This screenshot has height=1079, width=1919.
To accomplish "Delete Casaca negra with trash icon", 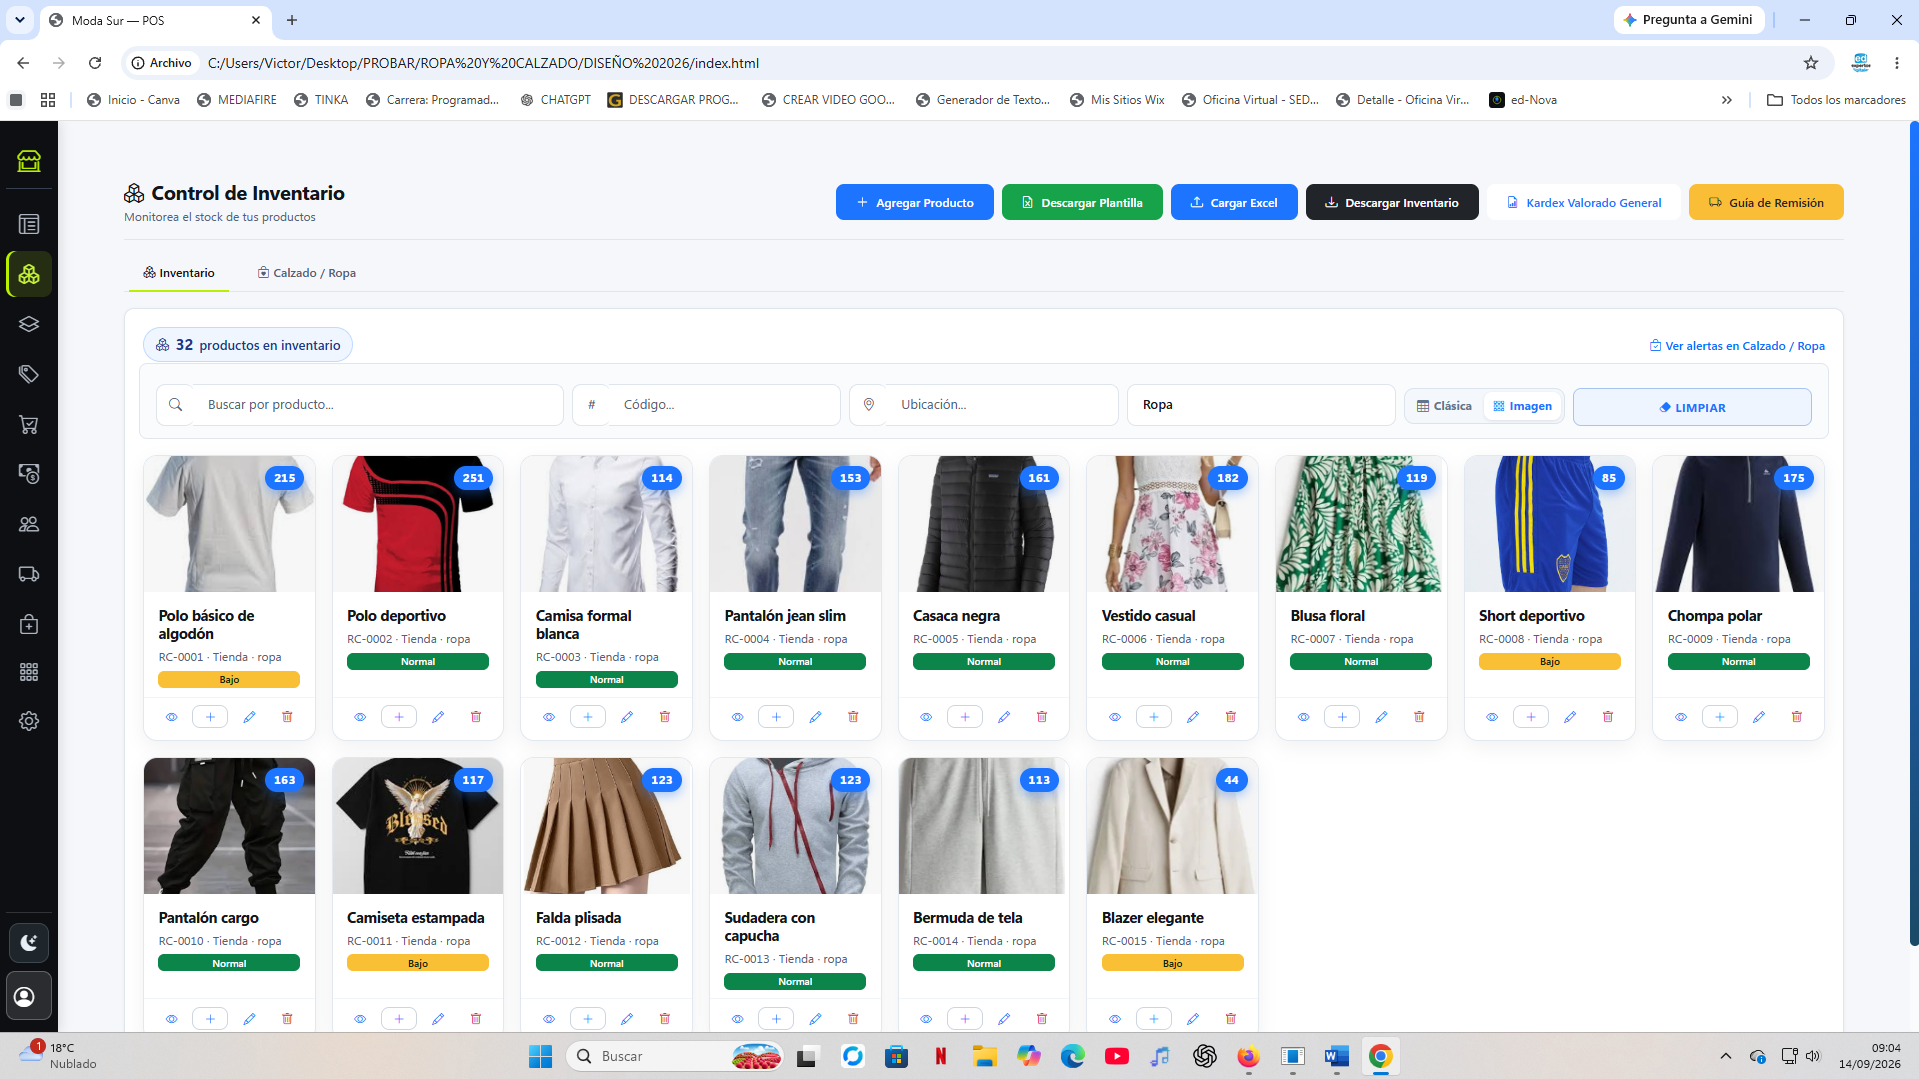I will coord(1042,717).
